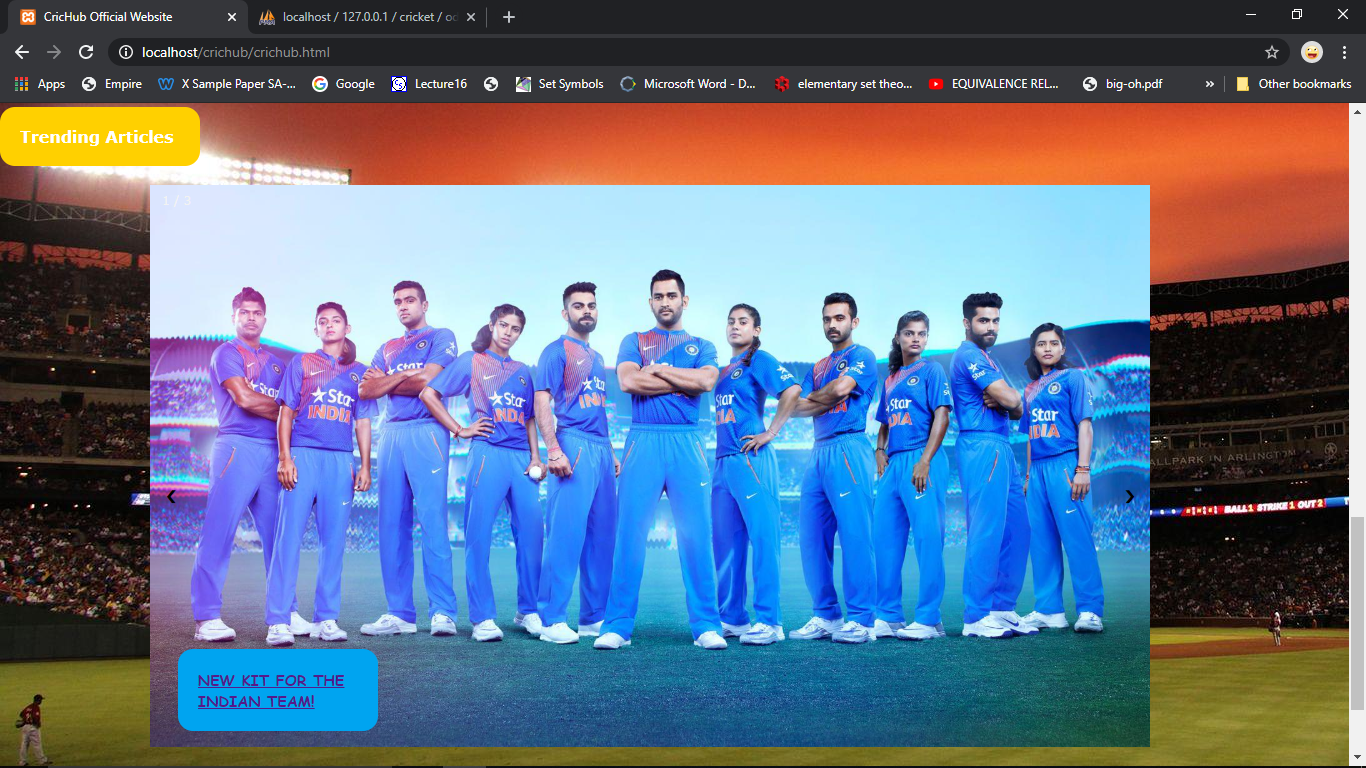Open the Apps bookmark shortcut
Screen dimensions: 1366x768
tap(40, 84)
